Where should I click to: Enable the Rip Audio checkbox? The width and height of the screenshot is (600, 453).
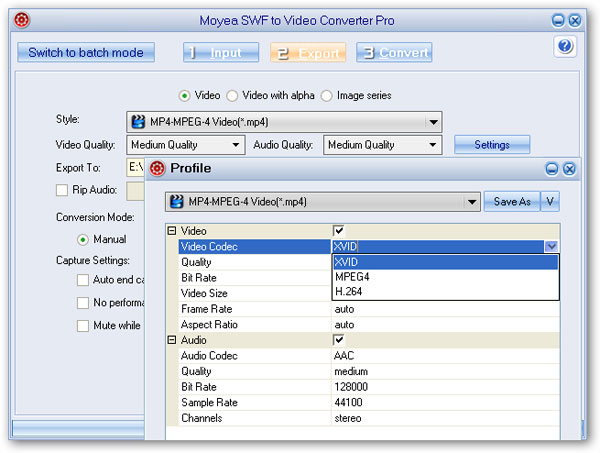point(62,190)
